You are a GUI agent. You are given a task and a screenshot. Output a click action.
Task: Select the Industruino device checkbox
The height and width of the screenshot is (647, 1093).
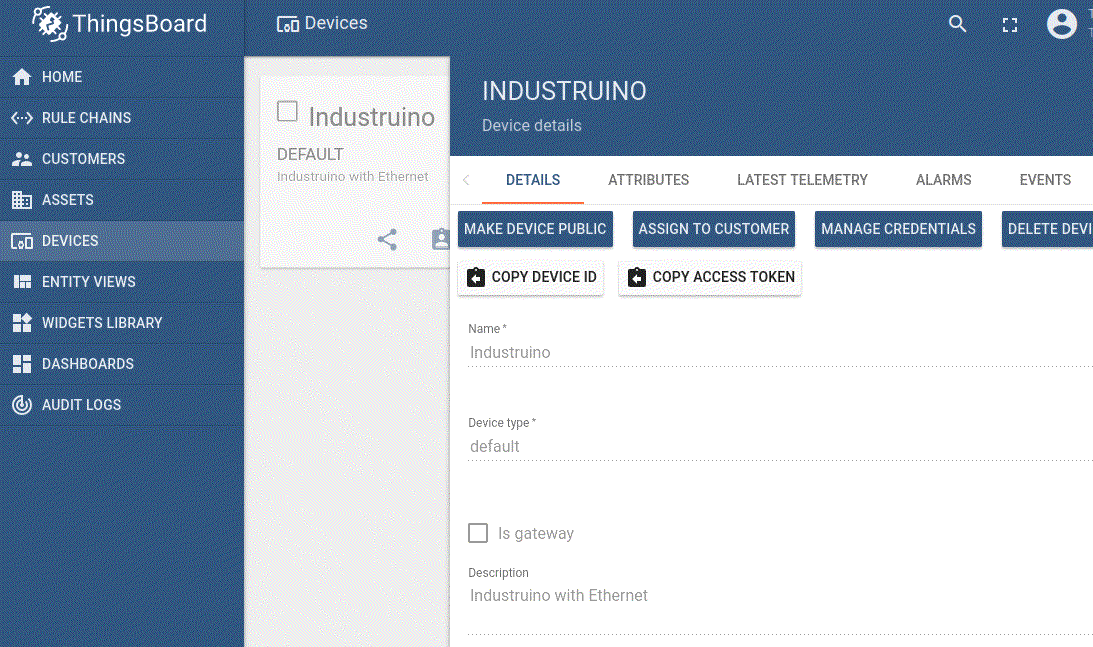coord(287,111)
